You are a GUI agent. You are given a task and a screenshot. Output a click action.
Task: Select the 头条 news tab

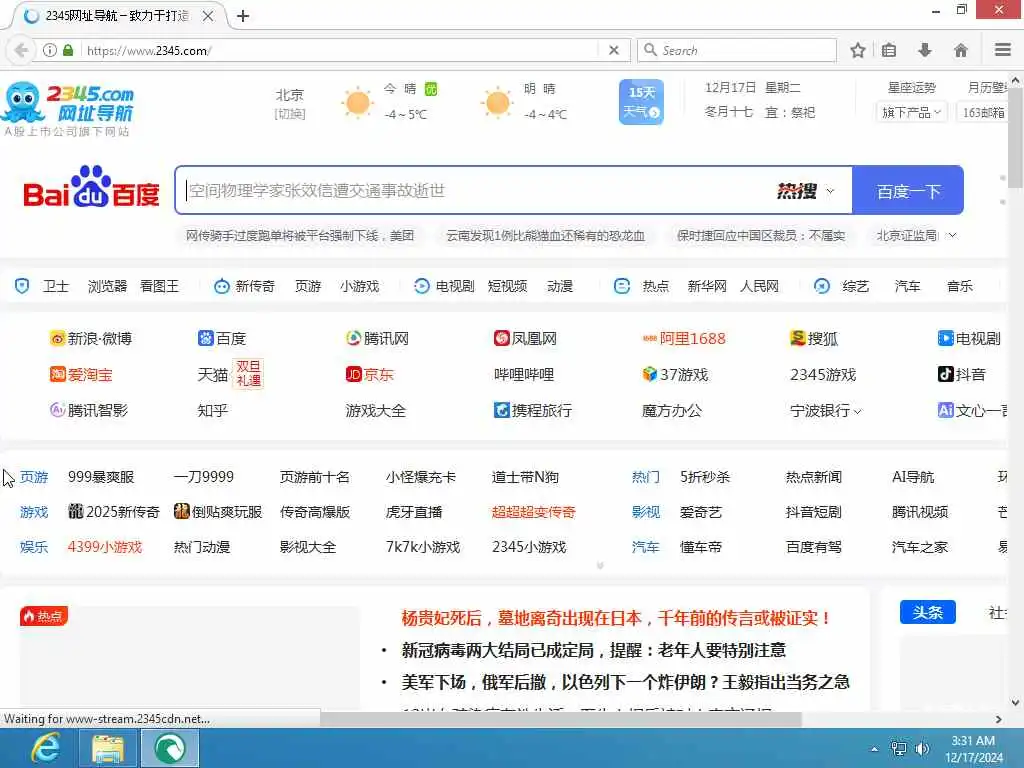point(927,612)
